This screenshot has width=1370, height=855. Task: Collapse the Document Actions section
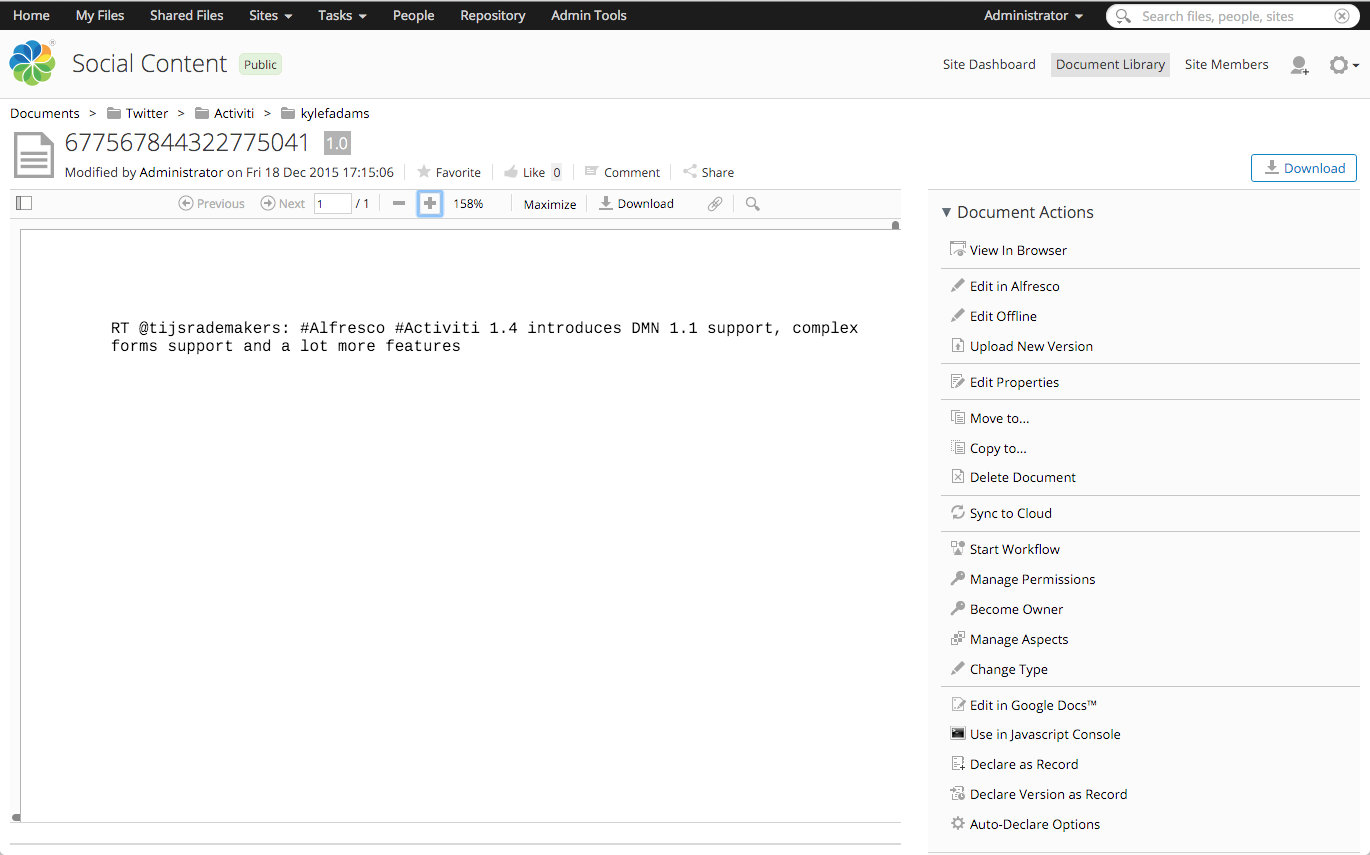947,212
